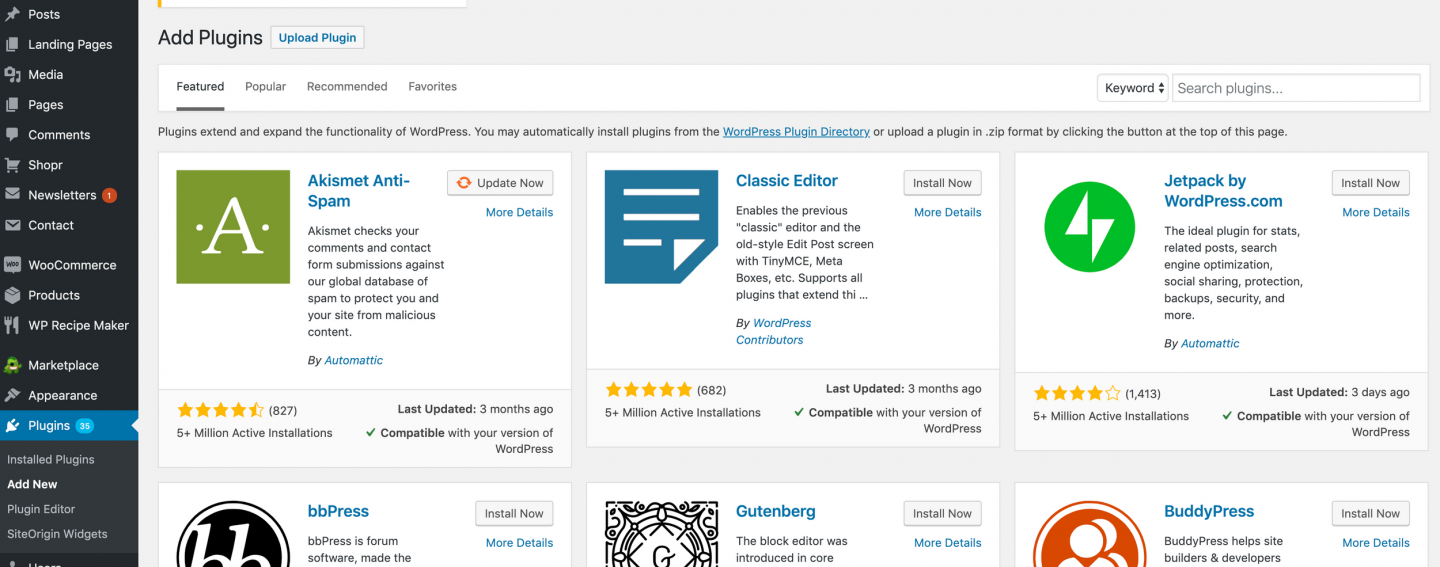Image resolution: width=1440 pixels, height=567 pixels.
Task: Switch to the Favorites tab
Action: (433, 87)
